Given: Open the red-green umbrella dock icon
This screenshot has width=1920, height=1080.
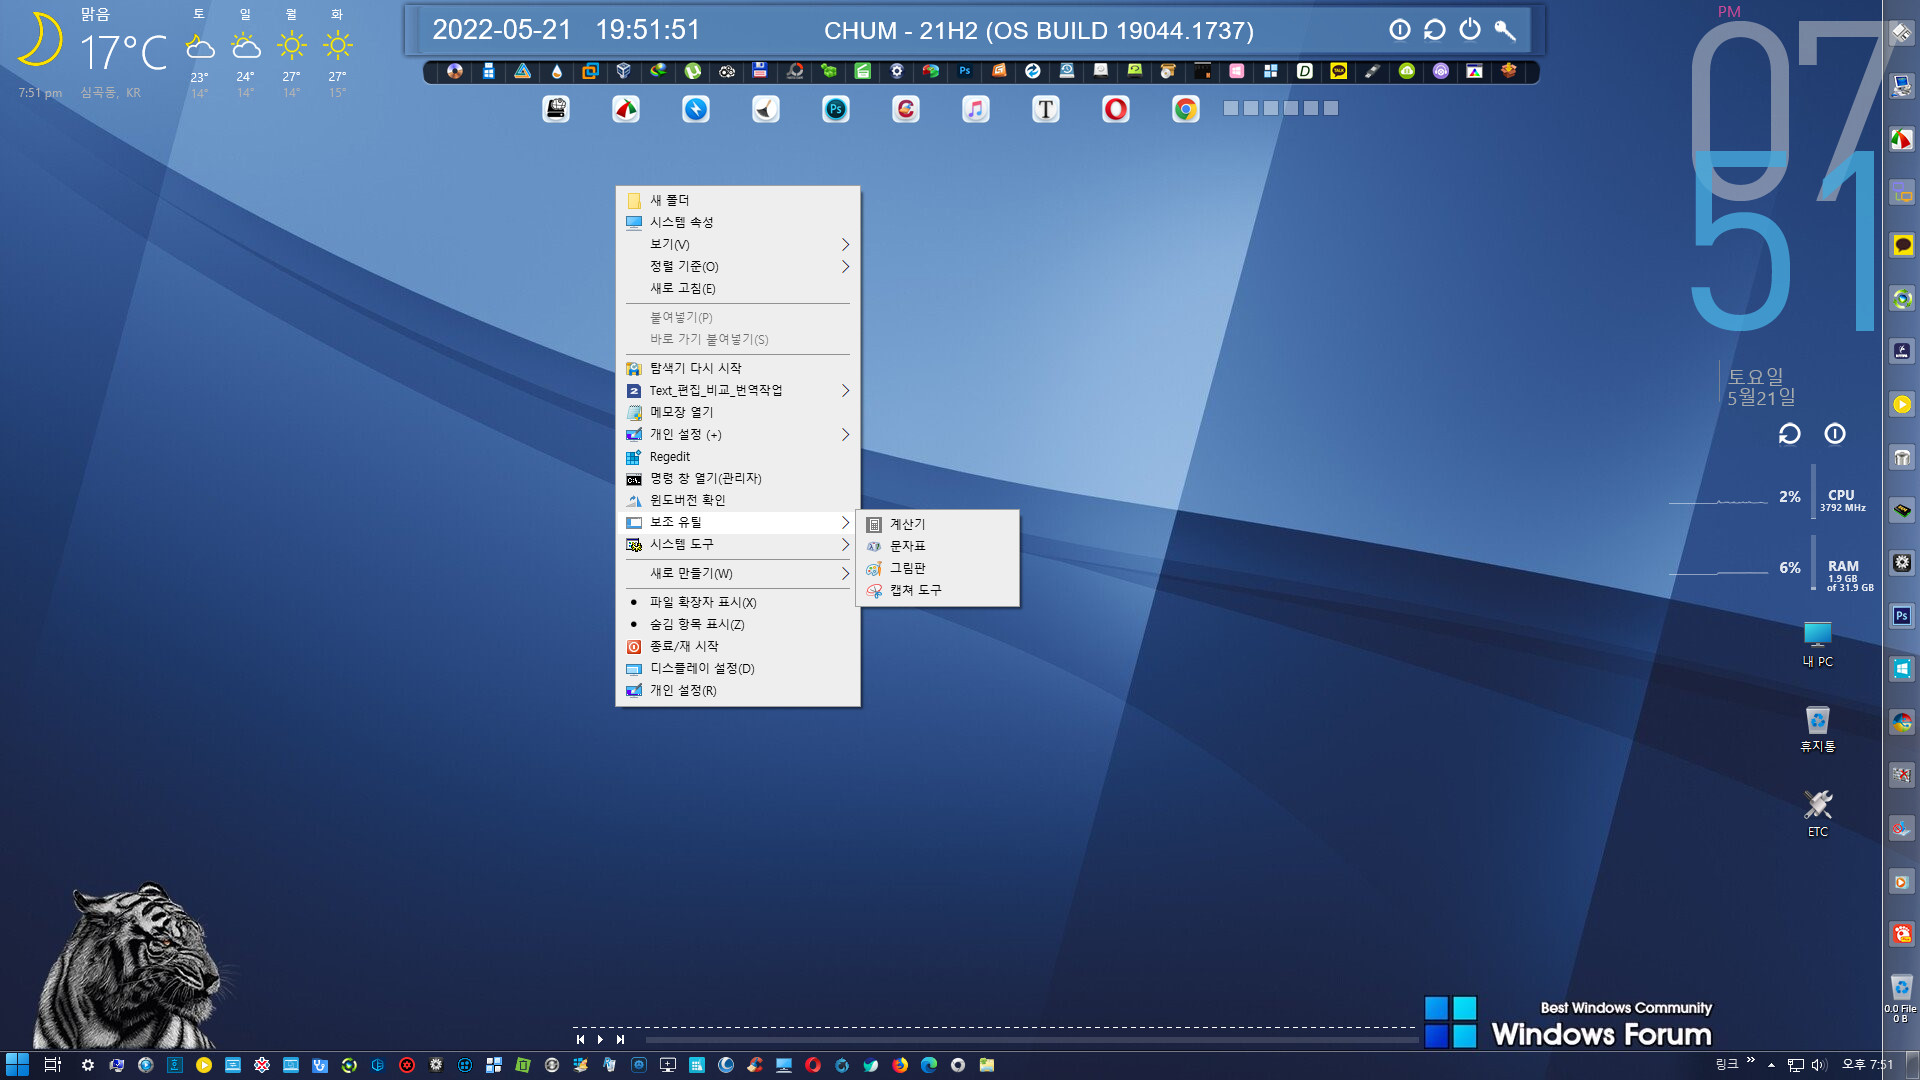Looking at the screenshot, I should [x=626, y=109].
